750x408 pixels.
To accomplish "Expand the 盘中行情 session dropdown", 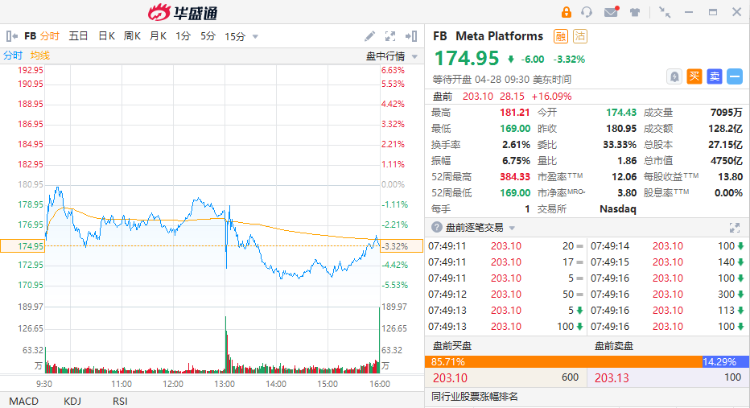I will point(386,55).
